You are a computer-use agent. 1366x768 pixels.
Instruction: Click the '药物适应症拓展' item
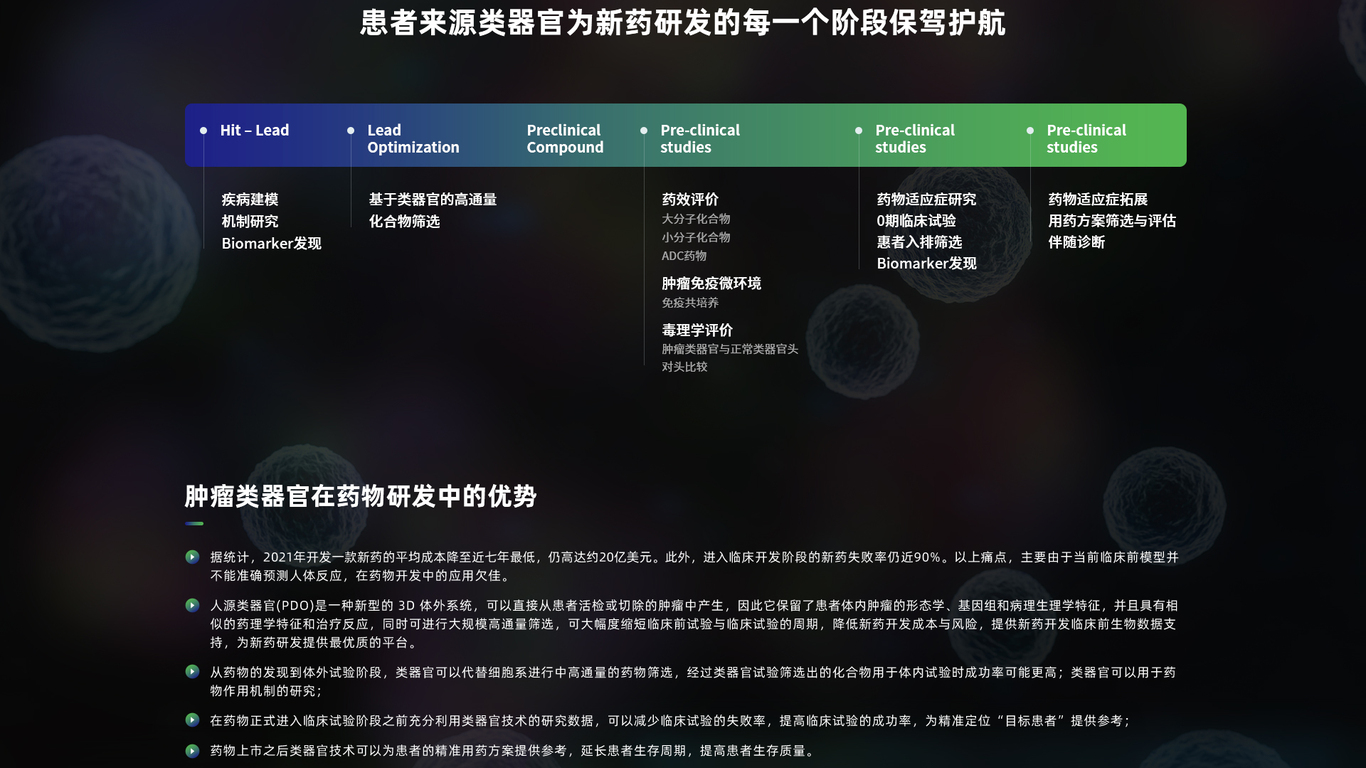click(x=1098, y=200)
